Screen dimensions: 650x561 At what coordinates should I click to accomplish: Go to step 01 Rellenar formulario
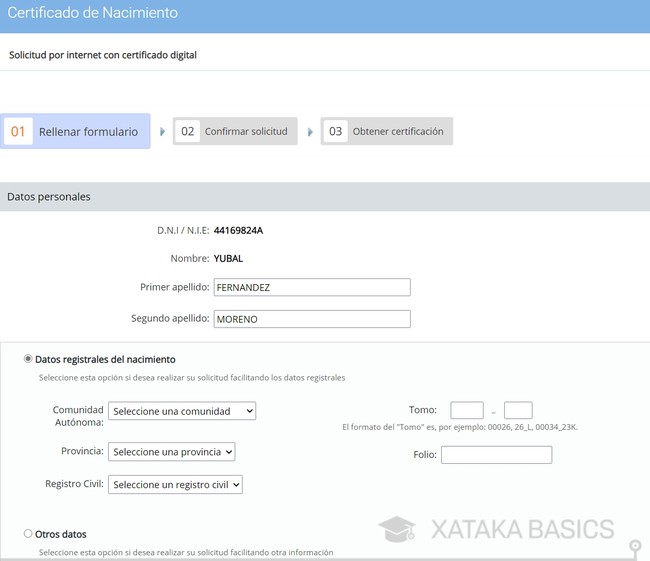coord(75,131)
